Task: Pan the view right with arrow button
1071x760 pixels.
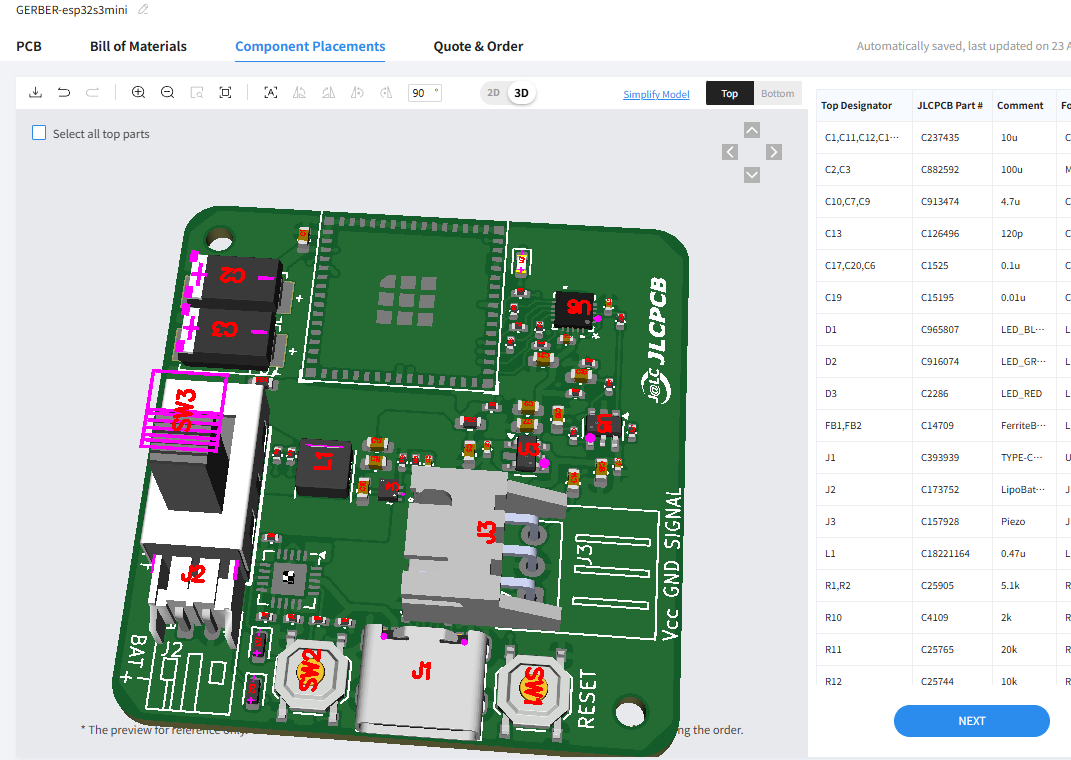Action: pyautogui.click(x=774, y=152)
